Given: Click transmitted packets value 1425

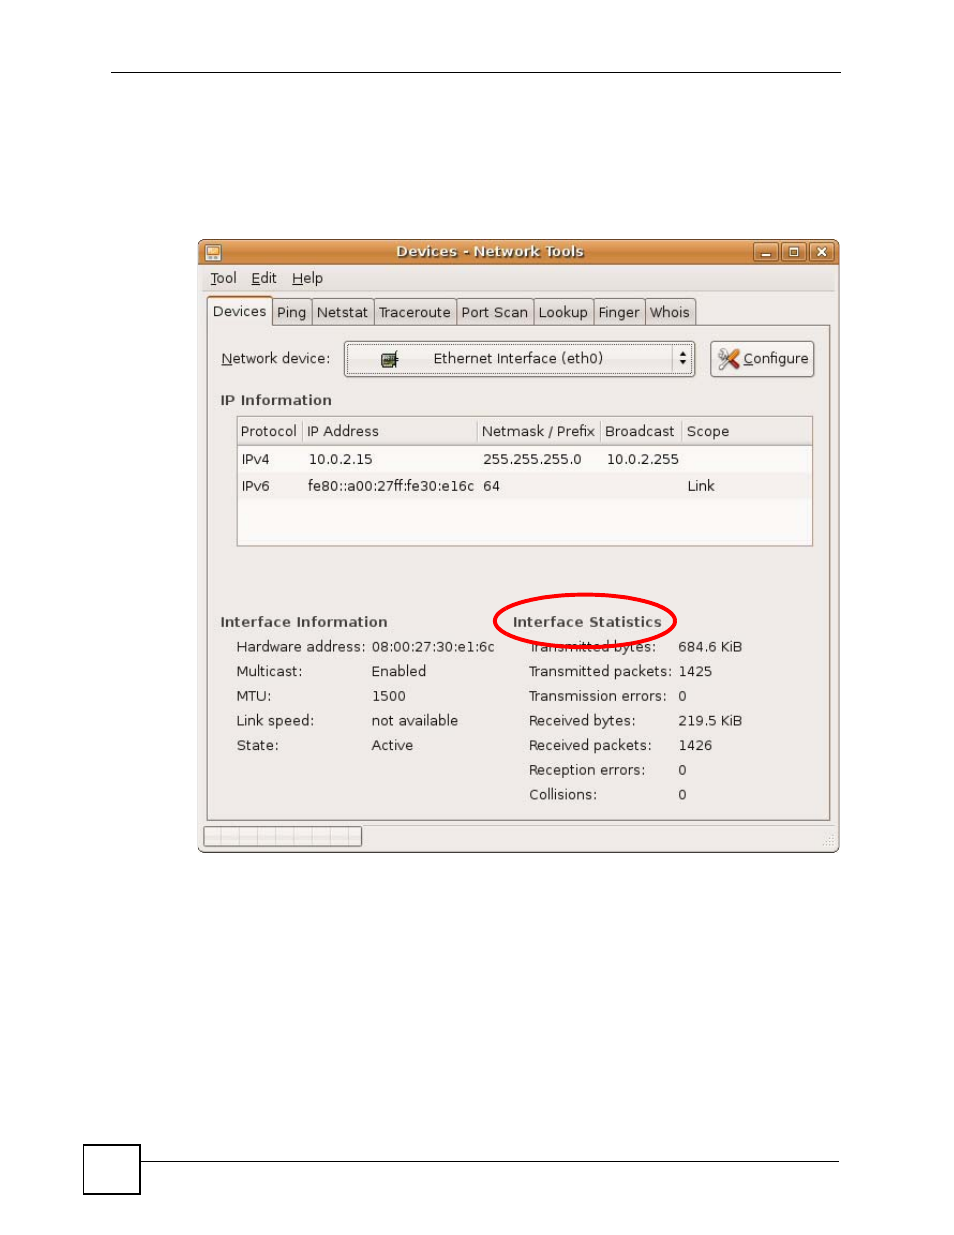Looking at the screenshot, I should click(695, 671).
